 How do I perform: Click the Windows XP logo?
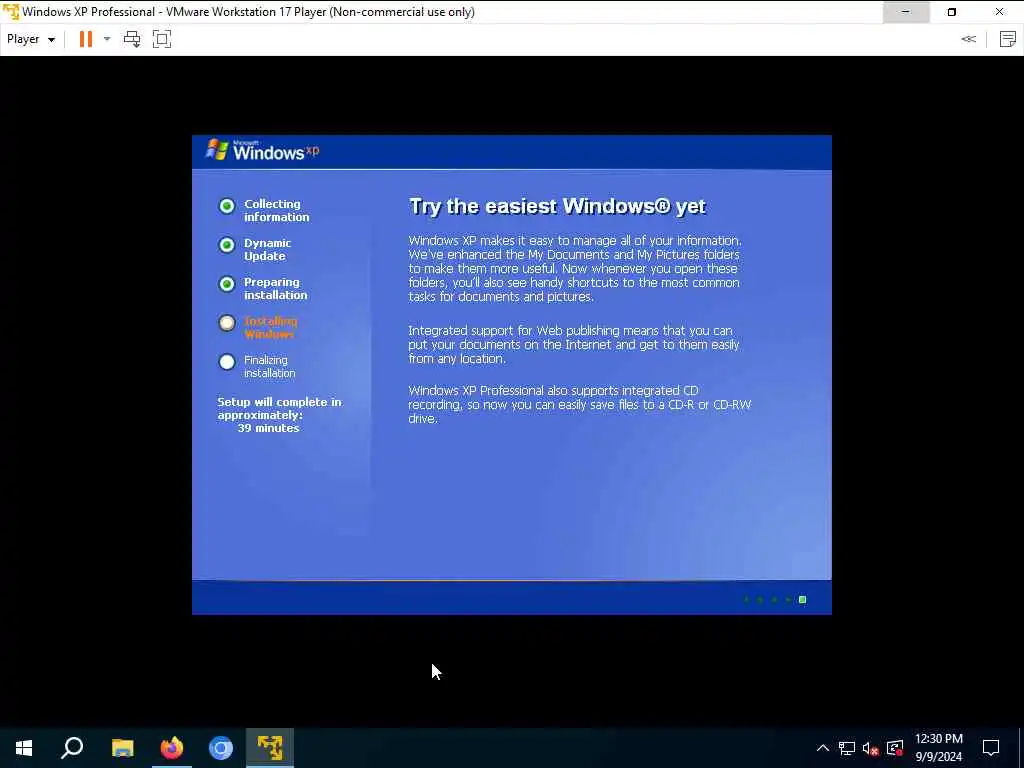click(x=263, y=150)
